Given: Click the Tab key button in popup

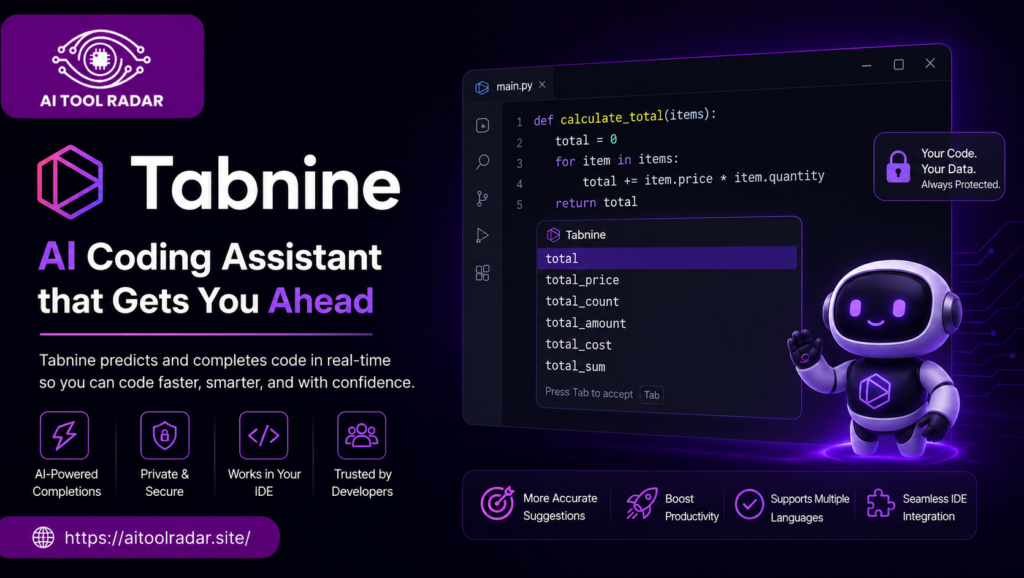Looking at the screenshot, I should click(652, 394).
